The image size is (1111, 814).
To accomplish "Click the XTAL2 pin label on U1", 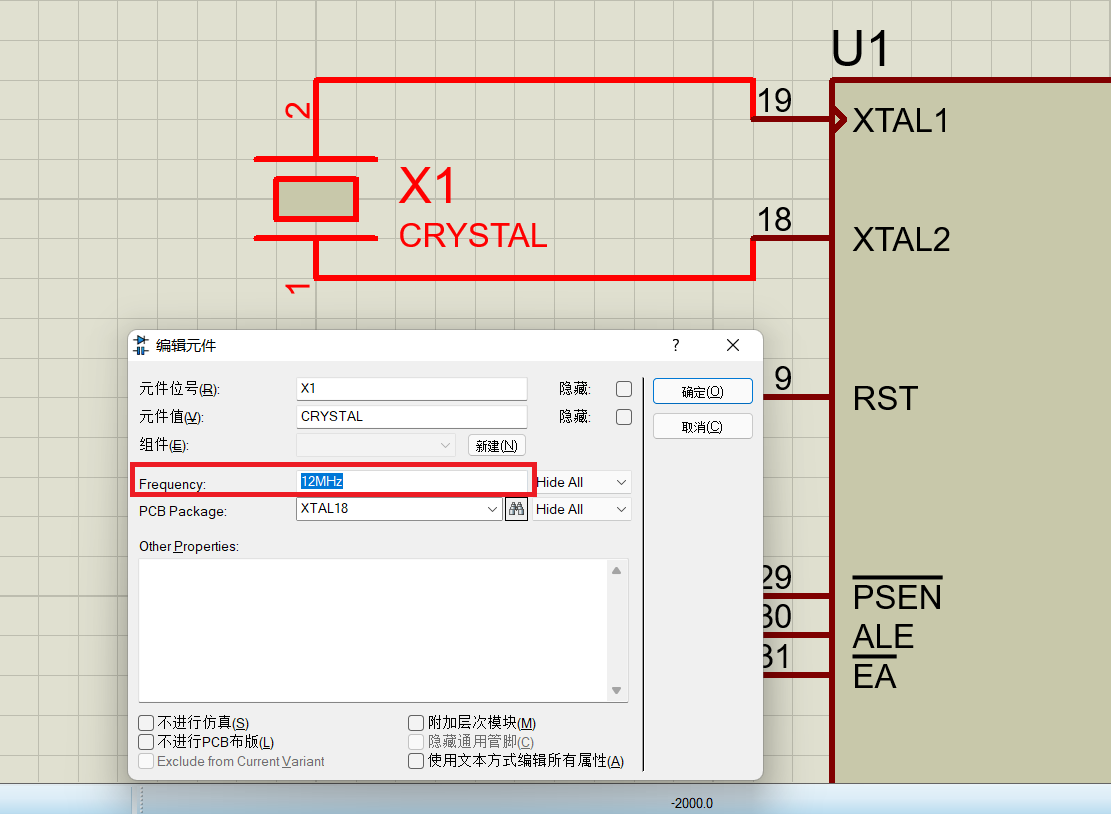I will (x=901, y=239).
